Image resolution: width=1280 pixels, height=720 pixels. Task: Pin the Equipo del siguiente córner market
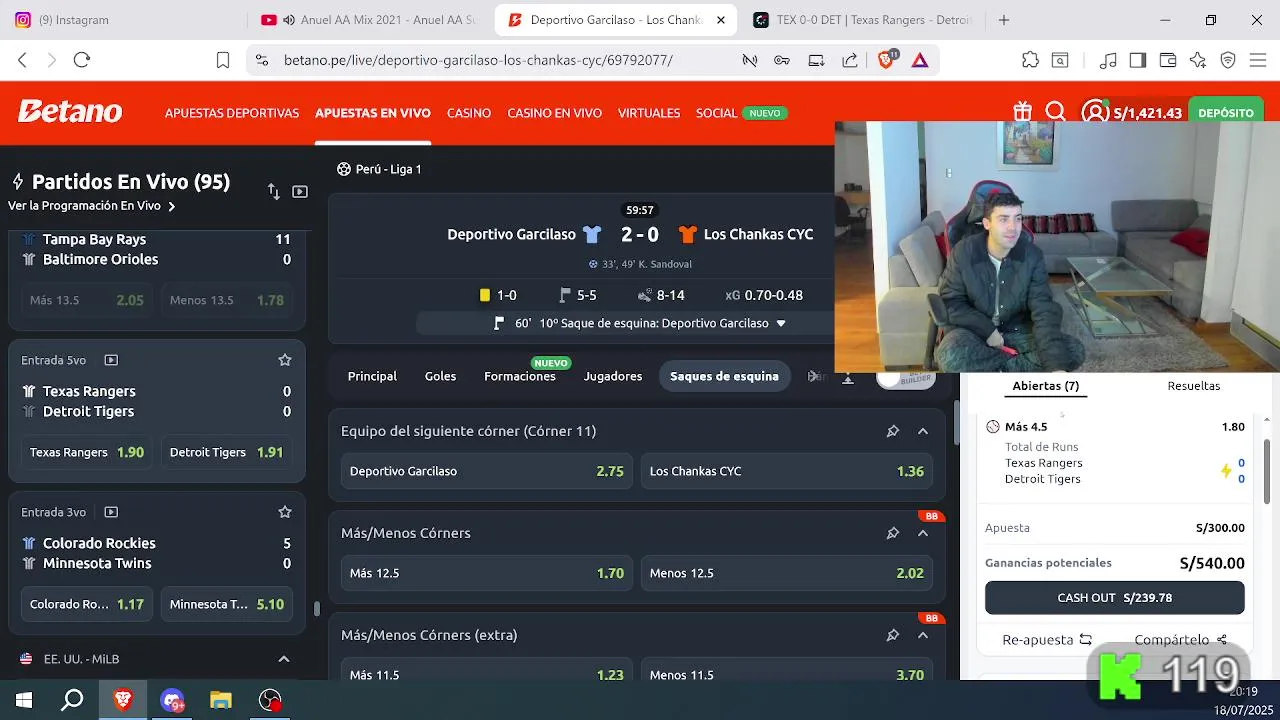coord(893,431)
